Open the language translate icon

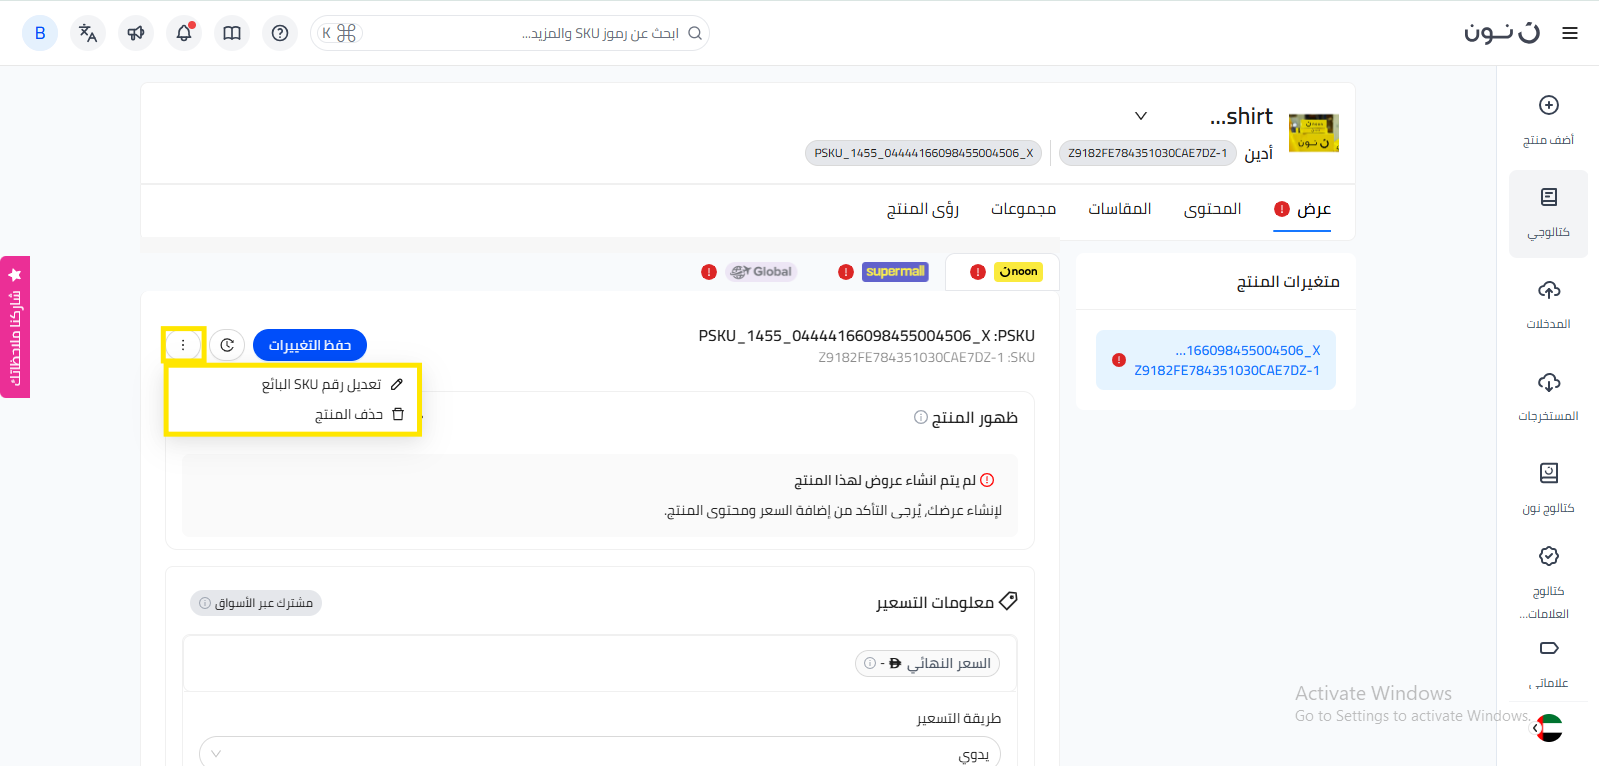(88, 33)
